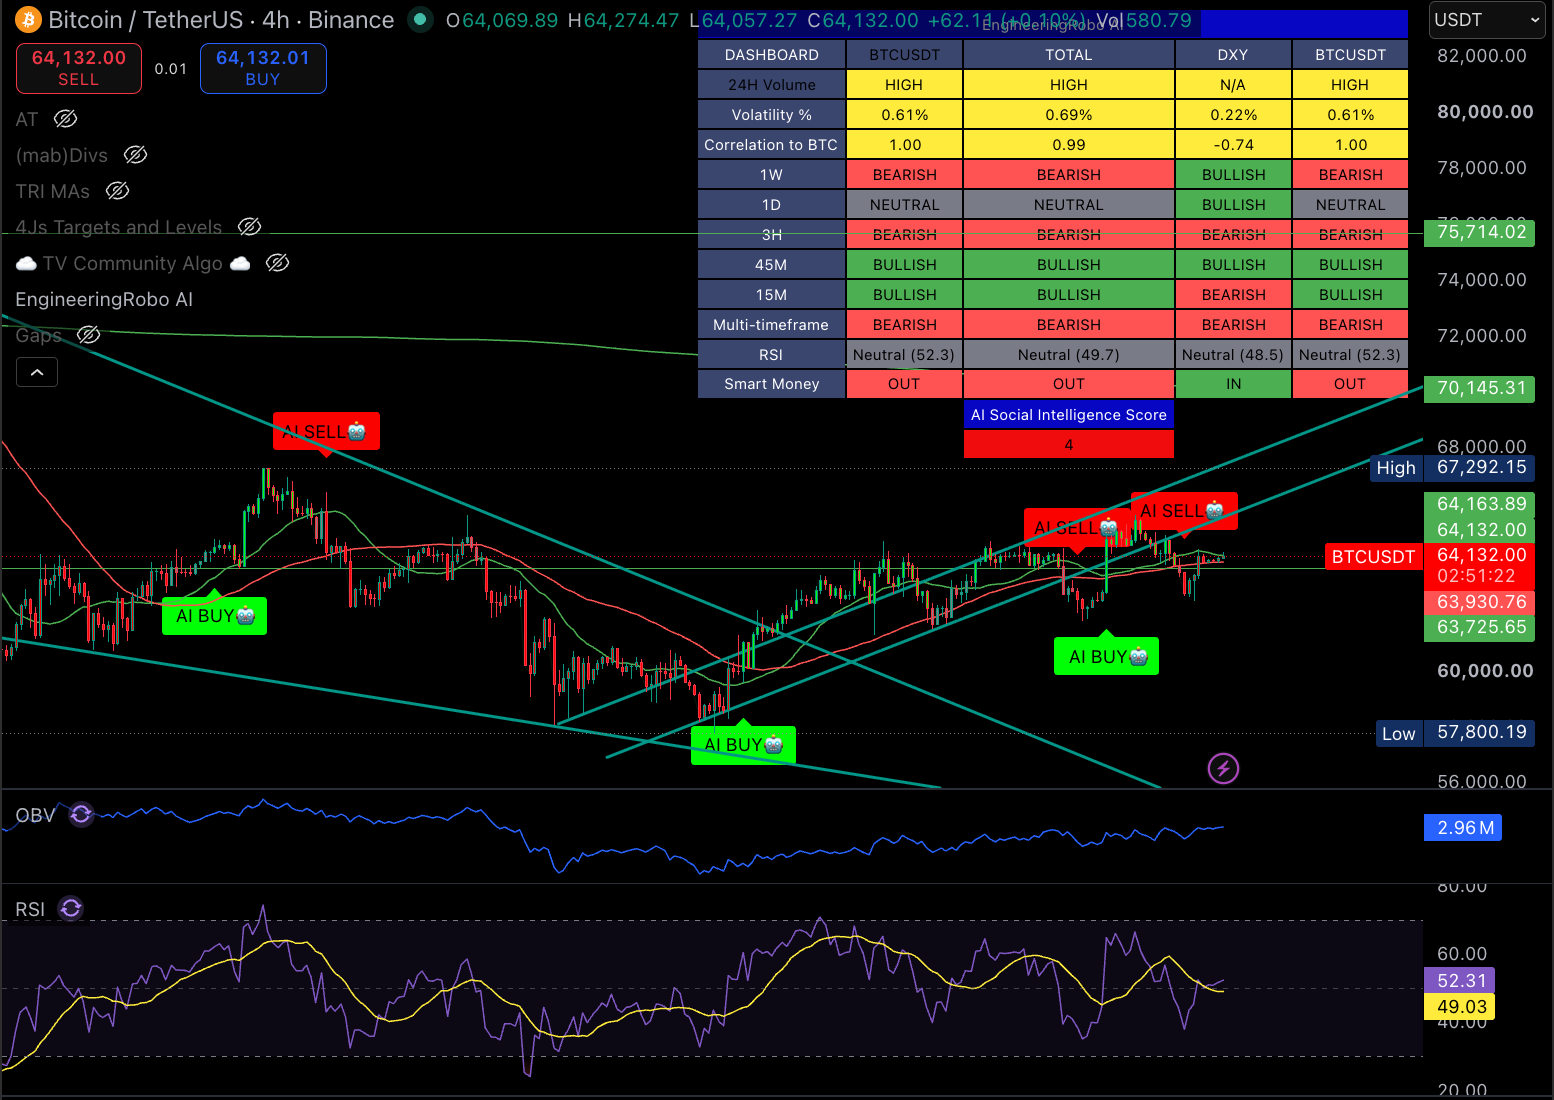Viewport: 1554px width, 1100px height.
Task: Click the Smart Money row label
Action: (x=772, y=384)
